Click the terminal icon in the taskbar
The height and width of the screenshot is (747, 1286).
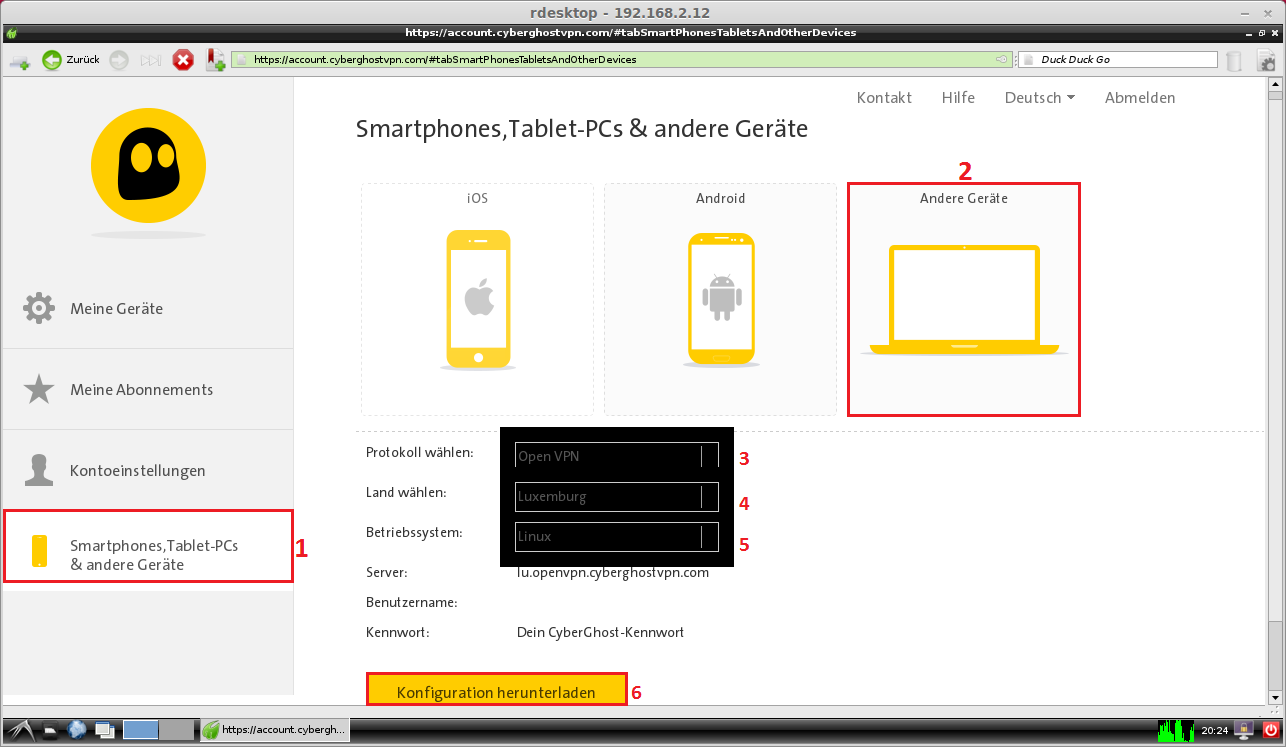pos(52,731)
